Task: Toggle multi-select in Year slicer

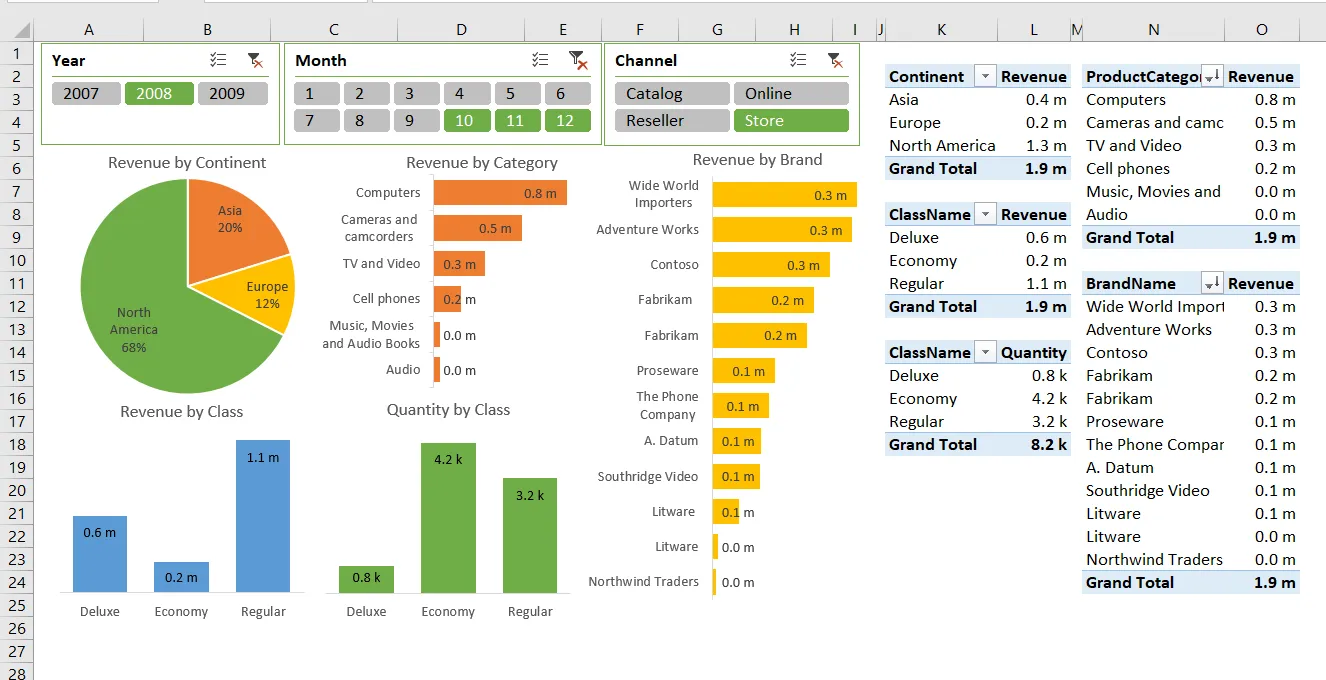Action: [x=218, y=60]
